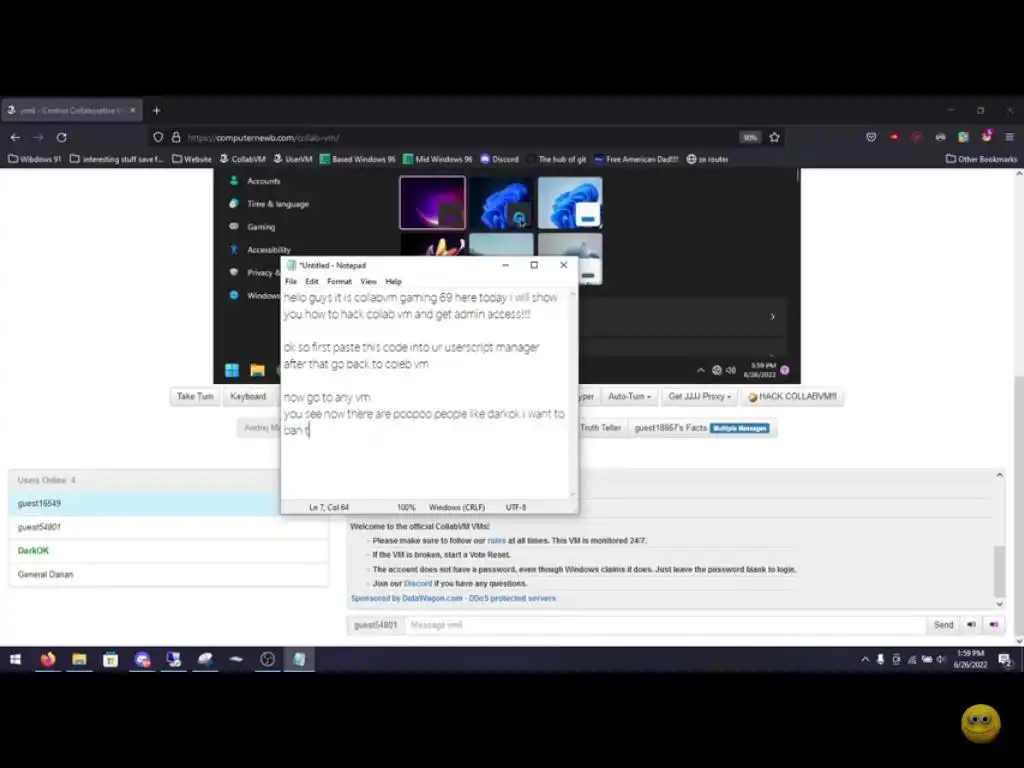Open the Notepad Format menu
Screen dimensions: 1024x768
click(x=340, y=281)
